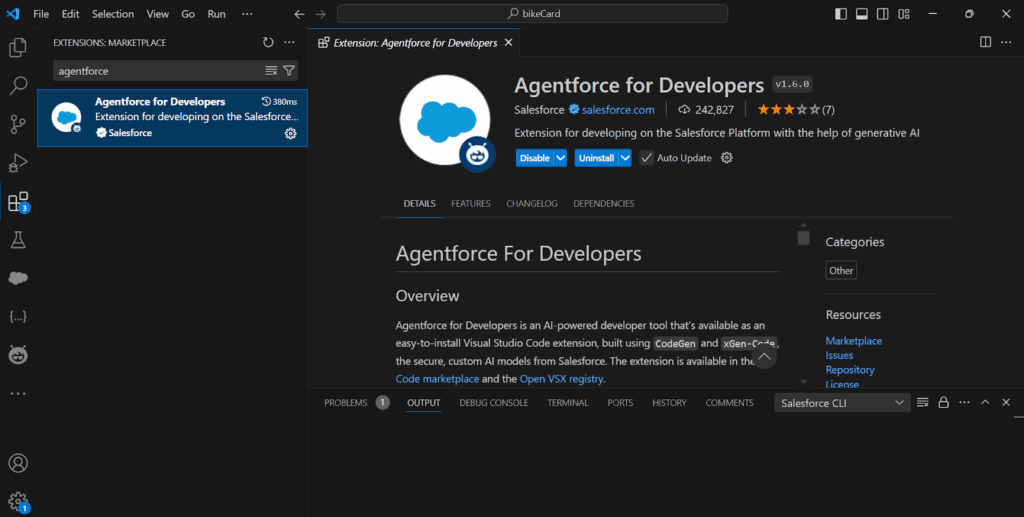1024x517 pixels.
Task: Switch to the CHANGELOG tab
Action: point(532,204)
